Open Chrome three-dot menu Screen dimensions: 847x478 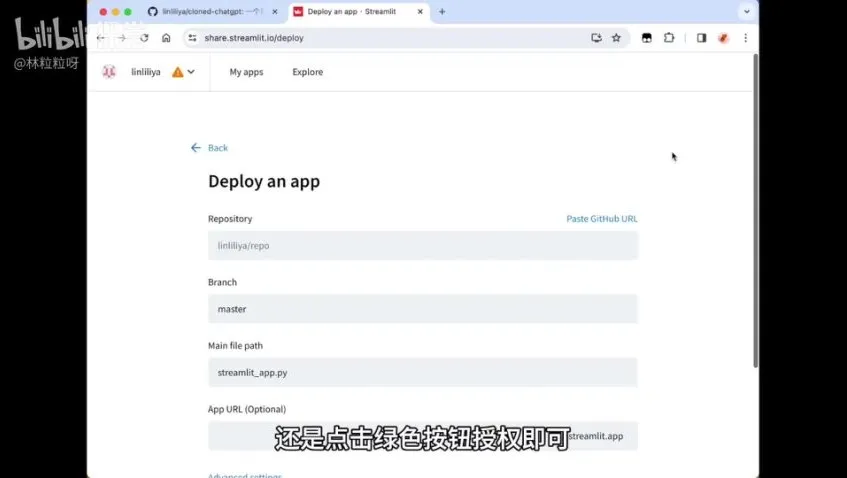745,38
